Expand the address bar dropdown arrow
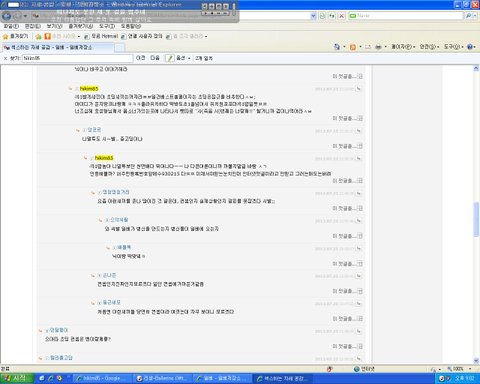 point(313,16)
